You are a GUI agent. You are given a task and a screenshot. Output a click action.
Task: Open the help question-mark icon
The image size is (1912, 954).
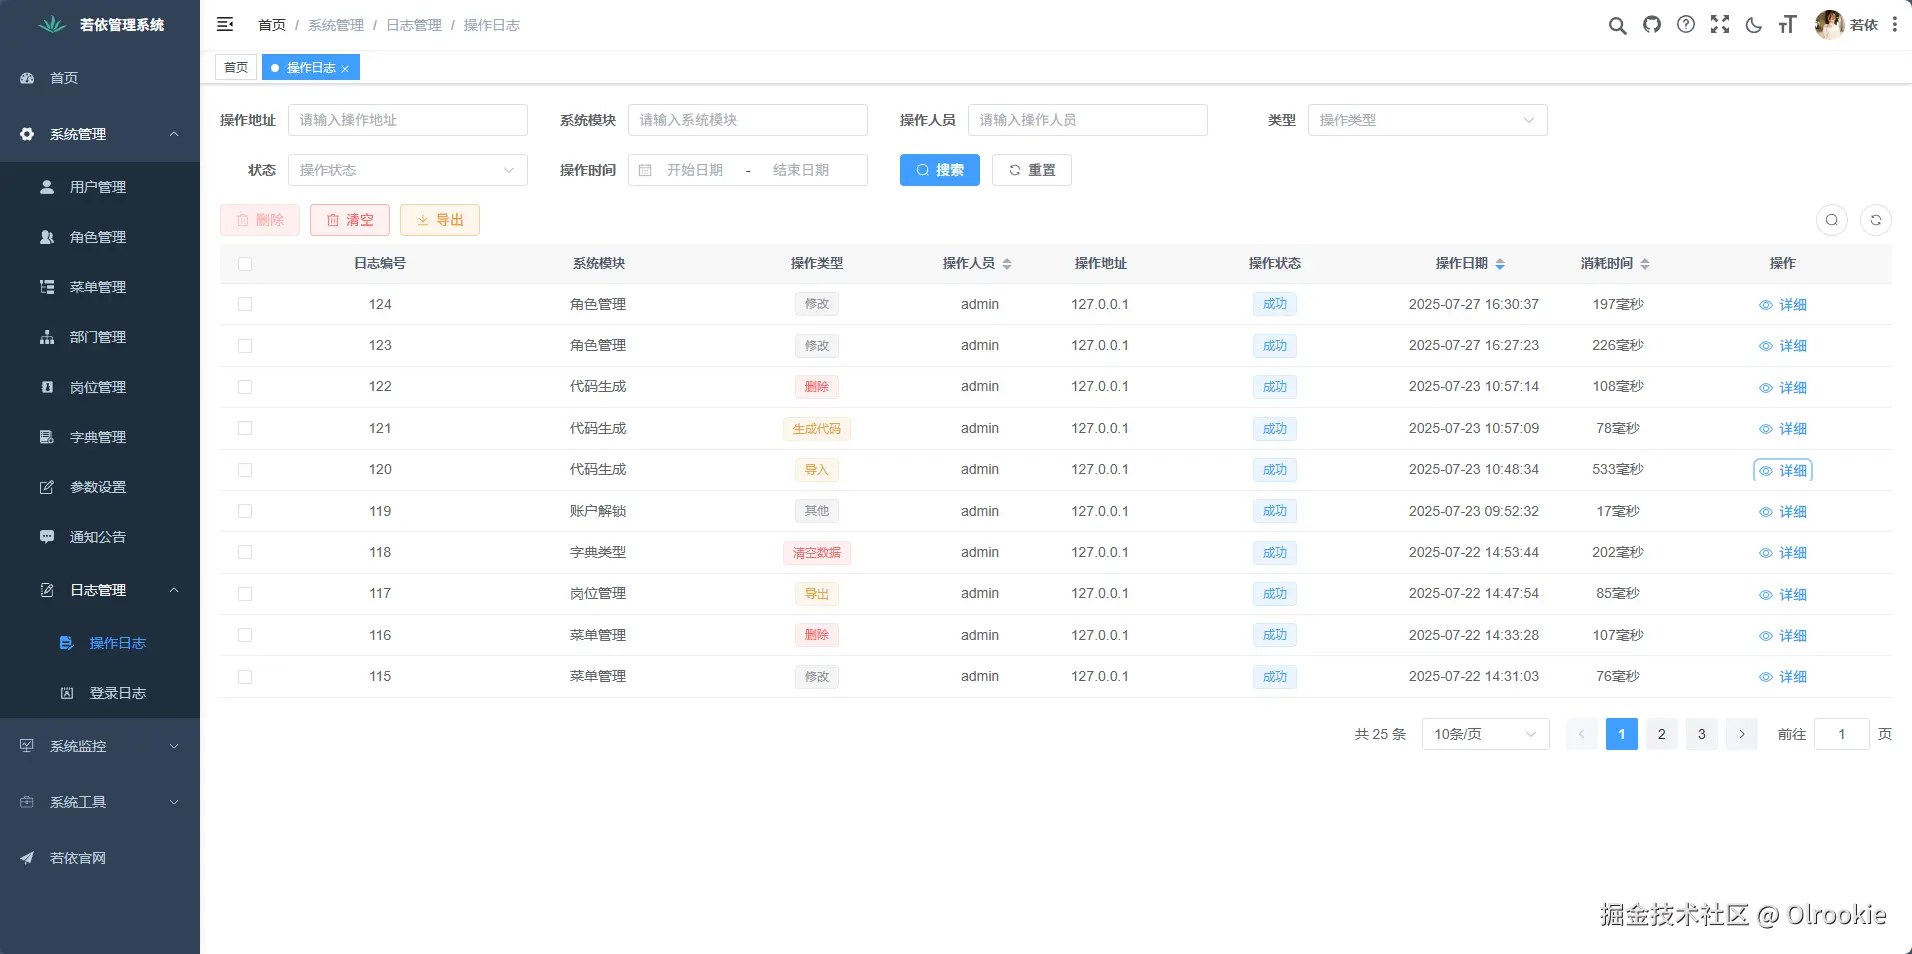pyautogui.click(x=1687, y=25)
